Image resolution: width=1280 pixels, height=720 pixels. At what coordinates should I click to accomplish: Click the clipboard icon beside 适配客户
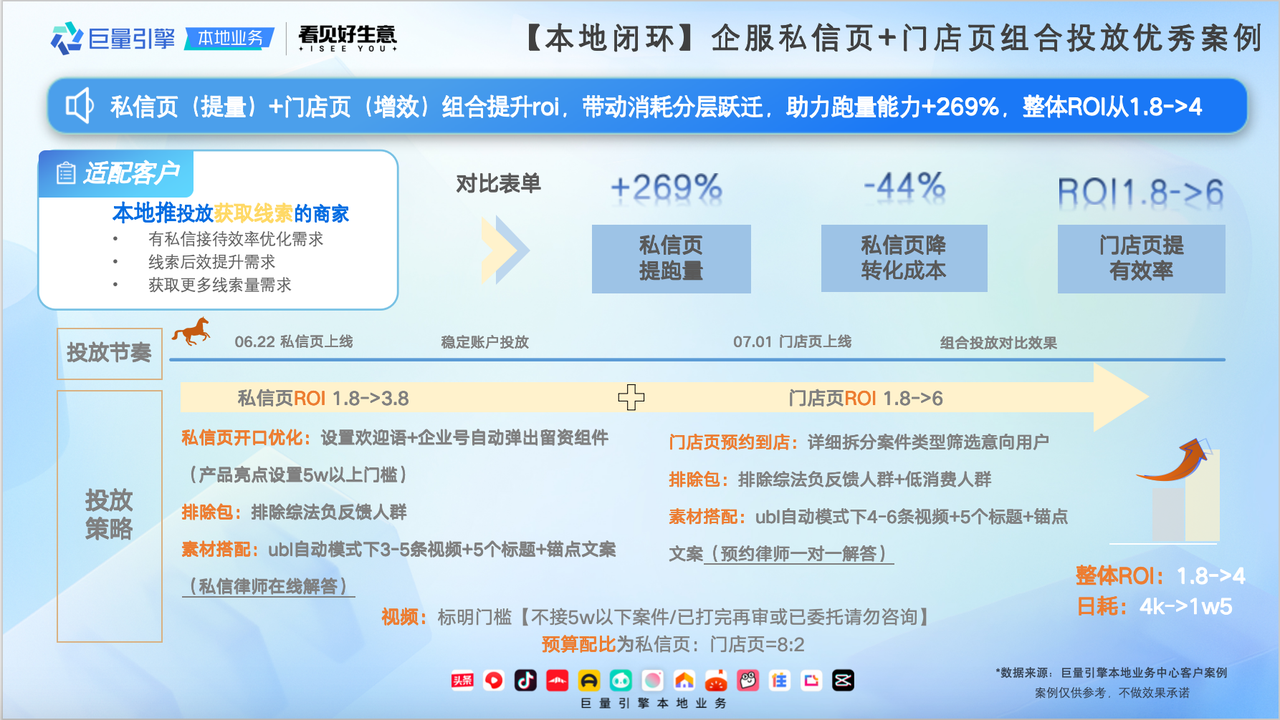tap(66, 173)
